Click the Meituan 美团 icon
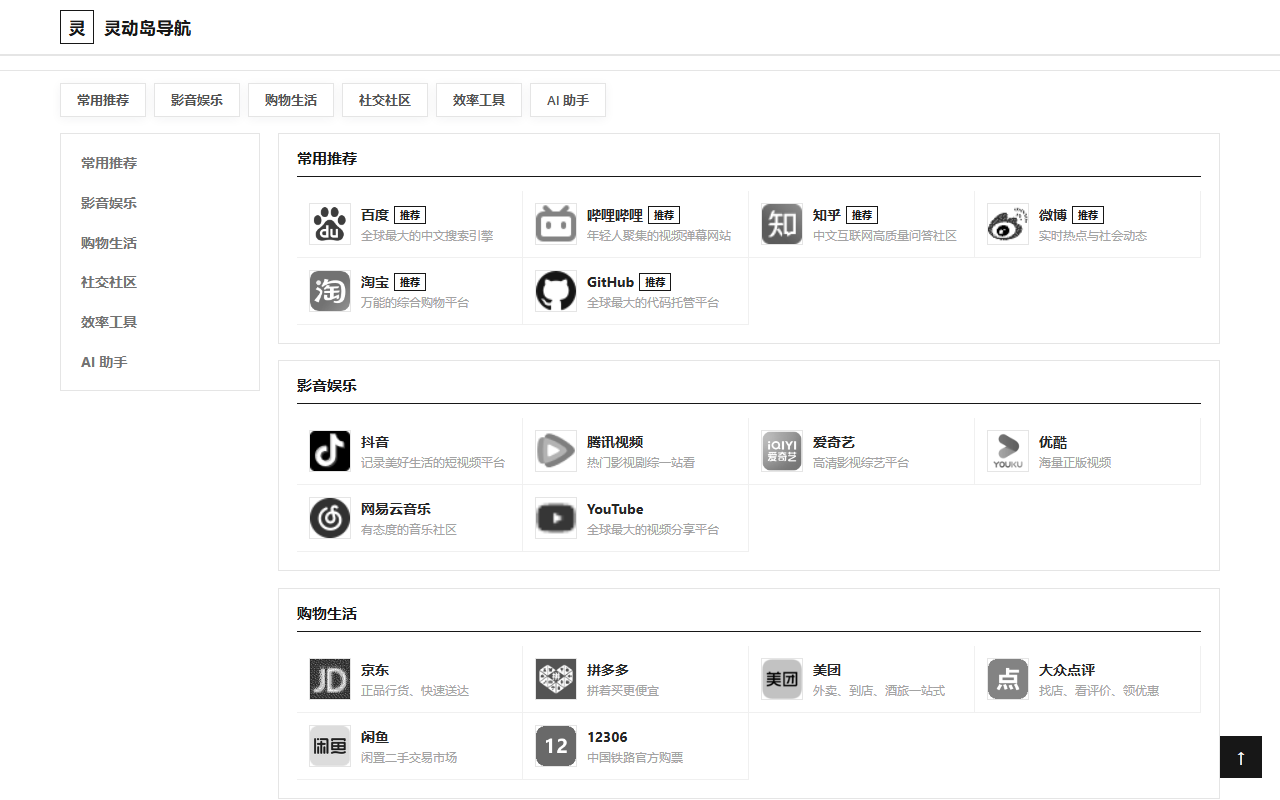 point(782,679)
